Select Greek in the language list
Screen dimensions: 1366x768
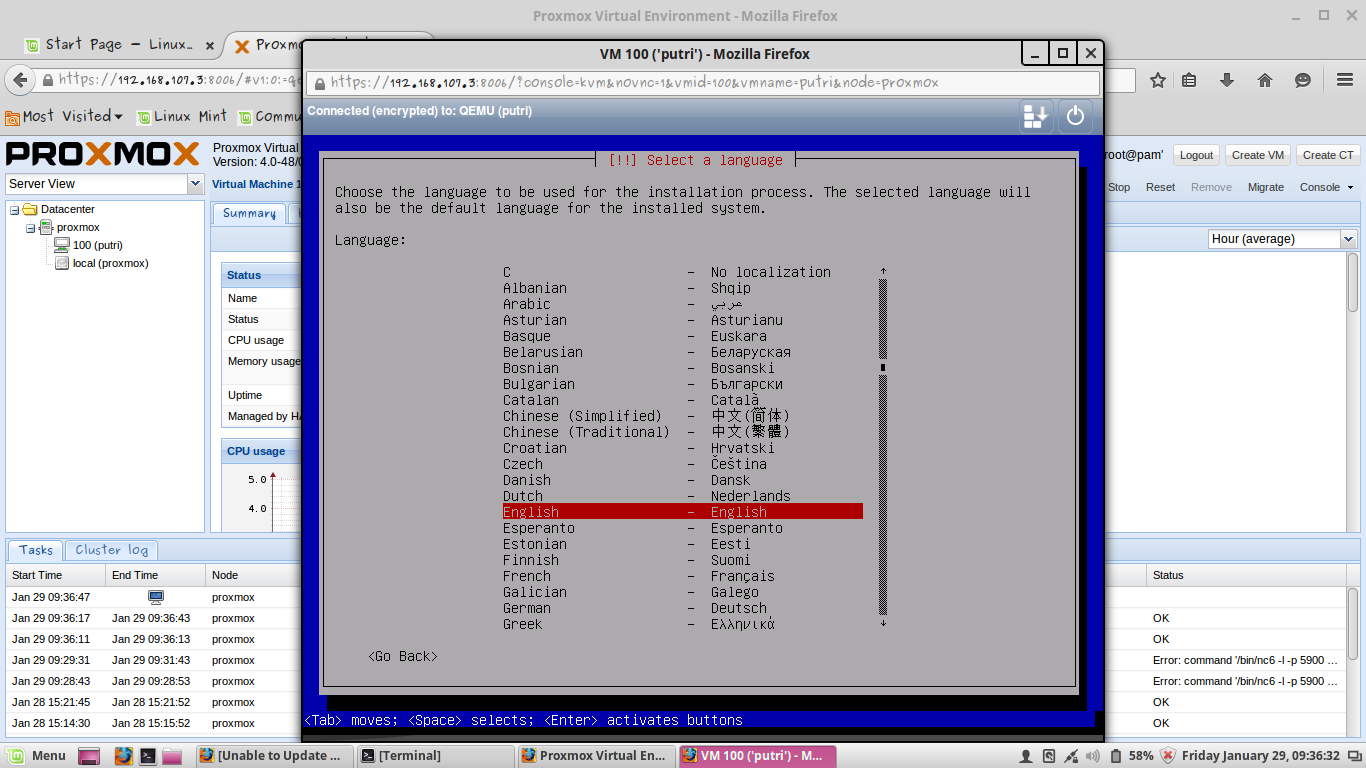[683, 624]
